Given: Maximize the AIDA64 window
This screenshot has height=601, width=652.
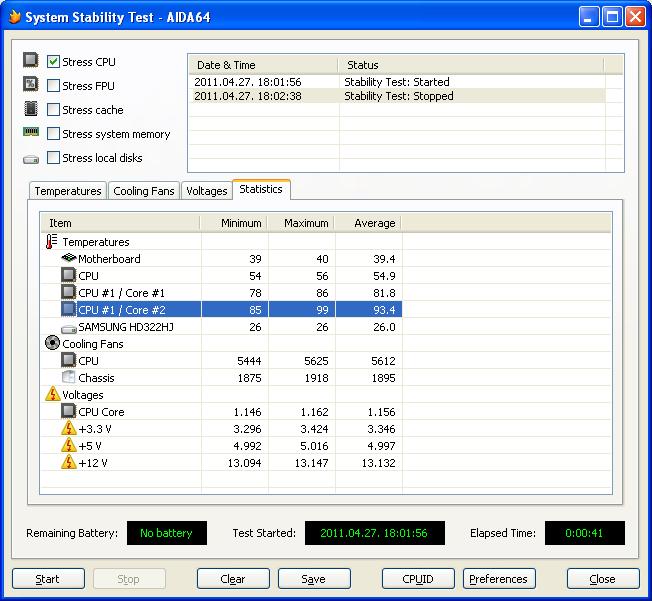Looking at the screenshot, I should pos(612,17).
